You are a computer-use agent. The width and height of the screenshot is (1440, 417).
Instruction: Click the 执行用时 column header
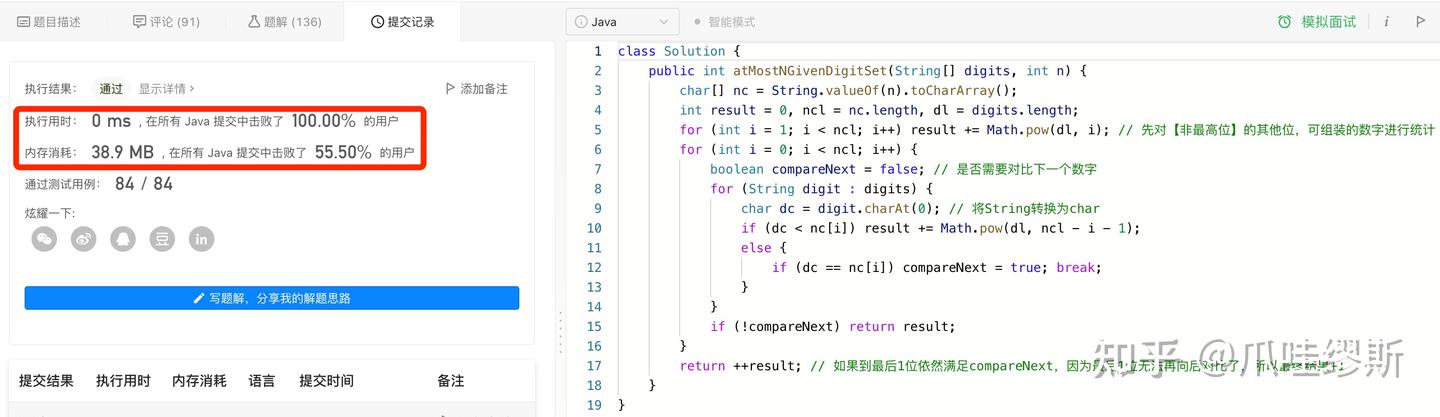(x=123, y=380)
